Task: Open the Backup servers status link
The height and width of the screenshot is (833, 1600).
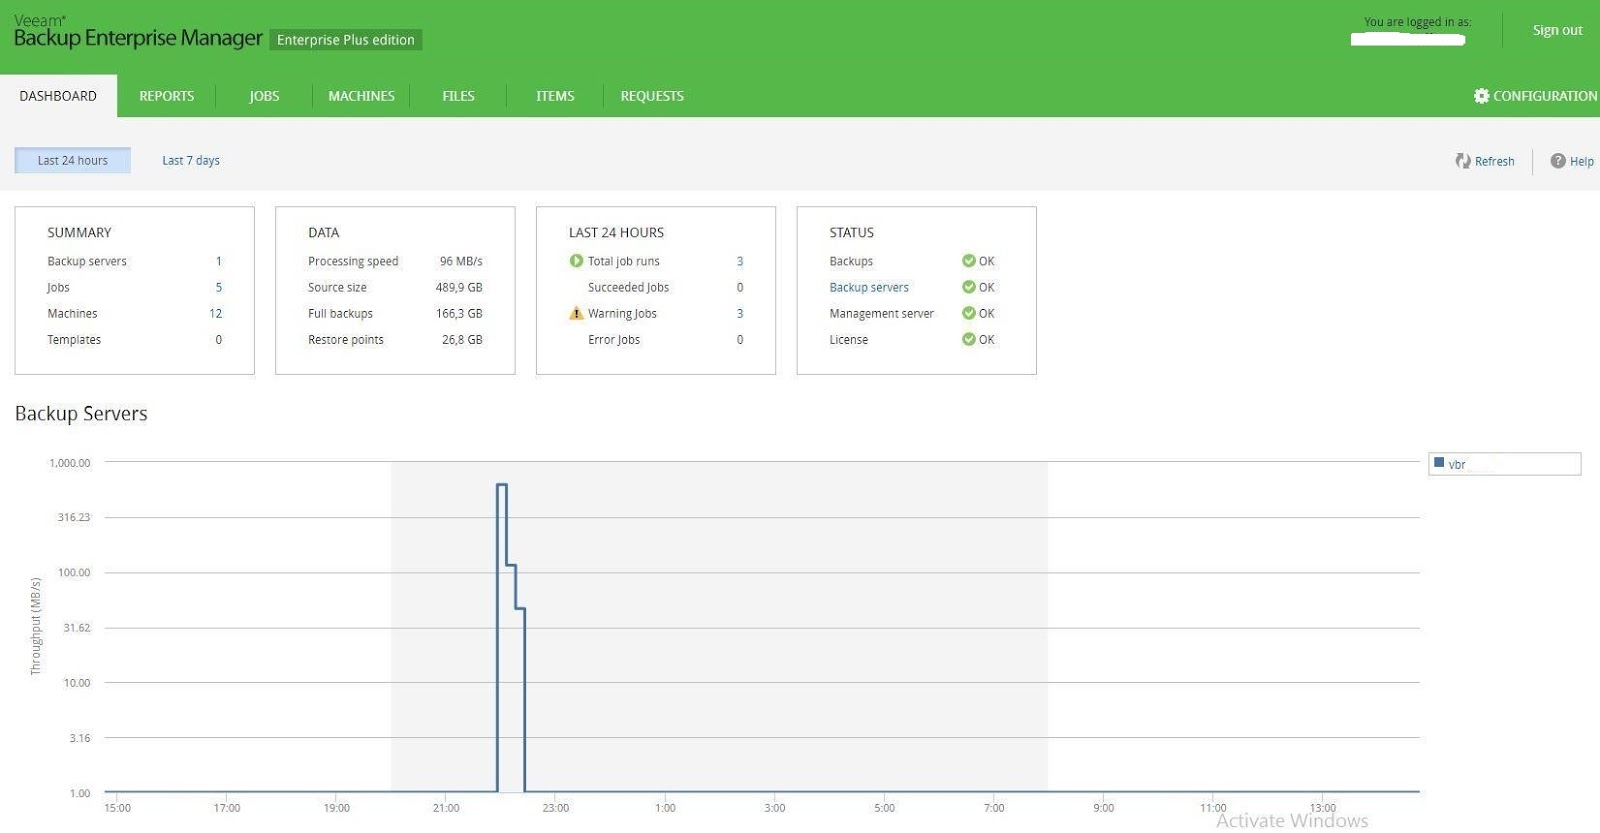Action: [x=869, y=287]
